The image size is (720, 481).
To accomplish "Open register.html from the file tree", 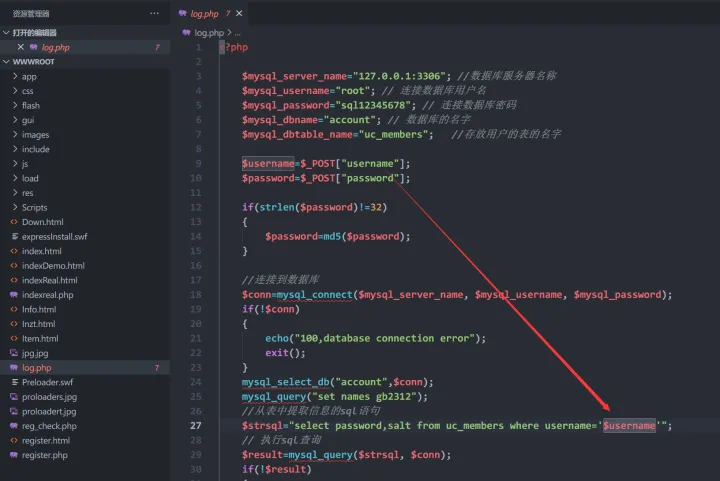I will pos(45,441).
